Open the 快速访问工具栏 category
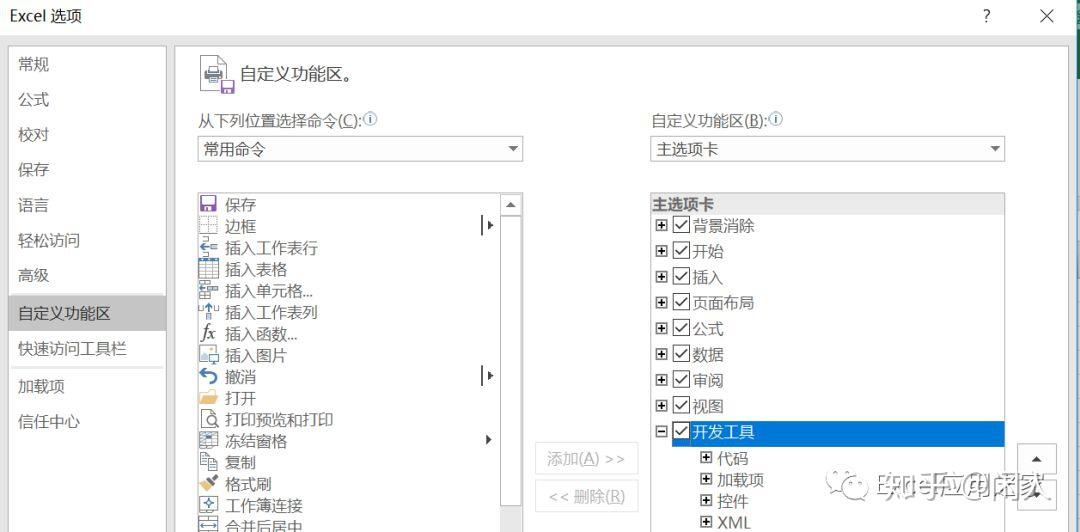This screenshot has height=532, width=1080. pos(87,349)
